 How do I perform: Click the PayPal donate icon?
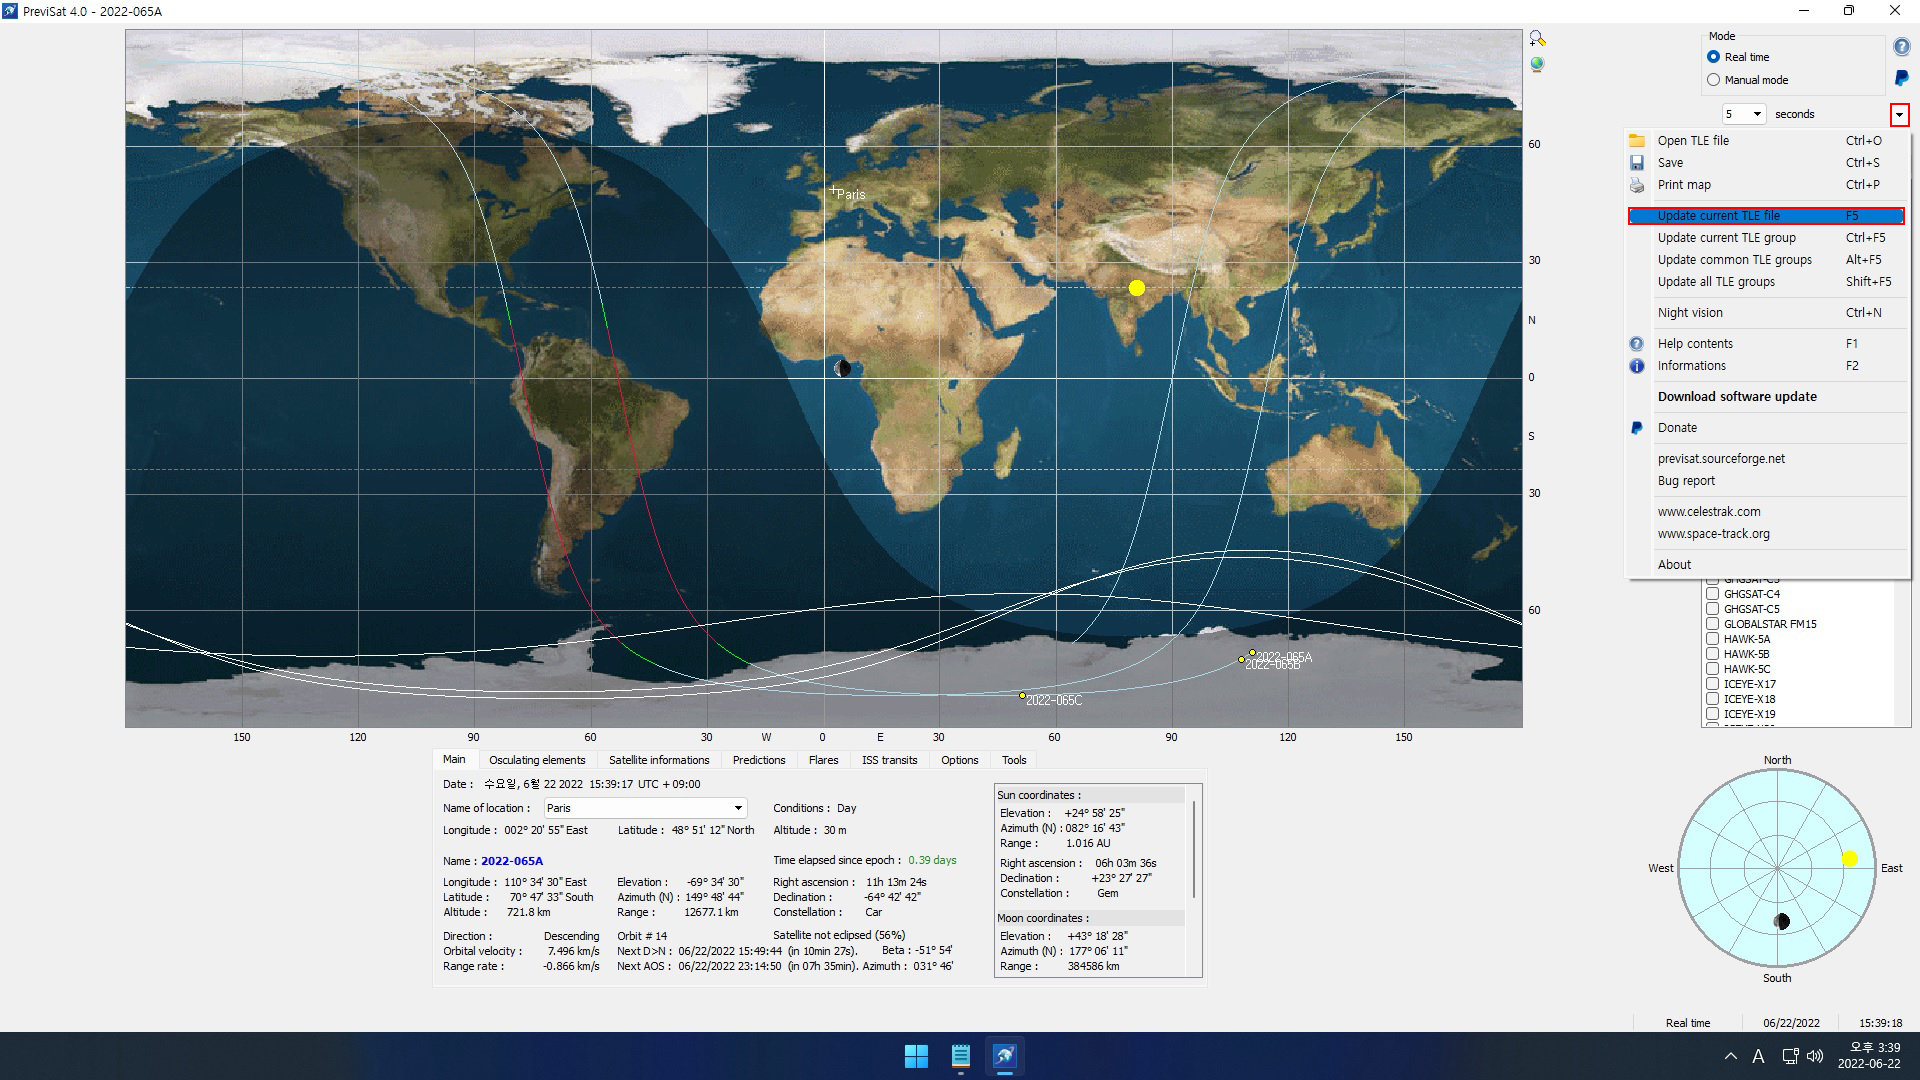point(1639,427)
